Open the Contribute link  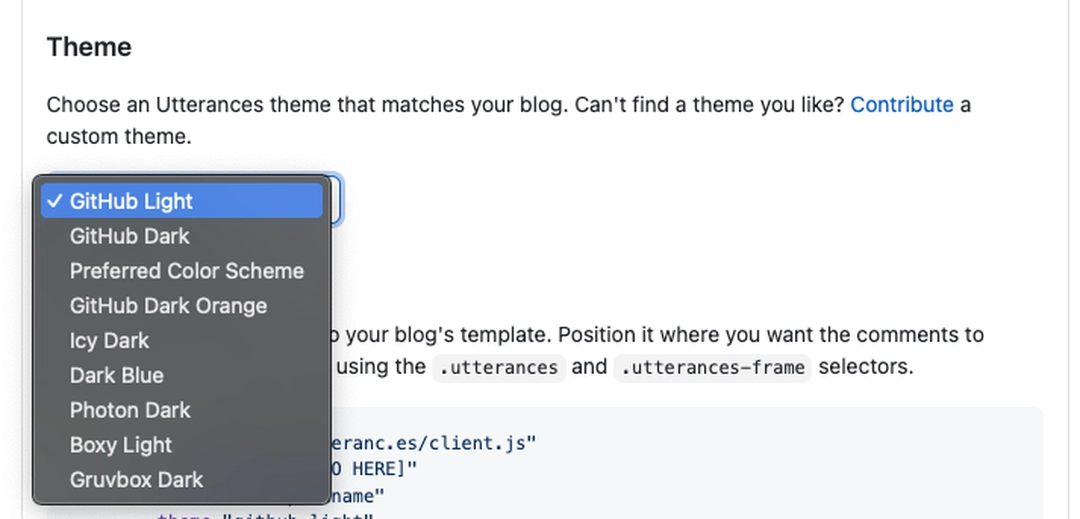(902, 105)
